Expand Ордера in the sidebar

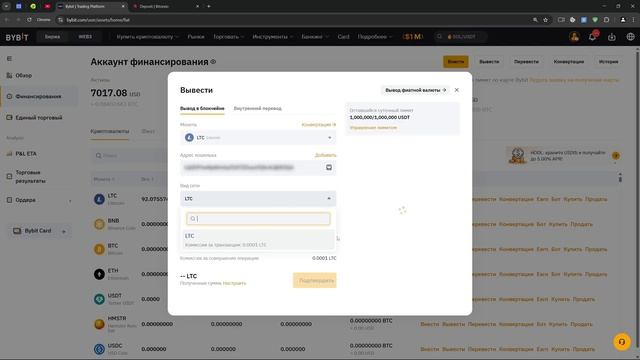[39, 200]
